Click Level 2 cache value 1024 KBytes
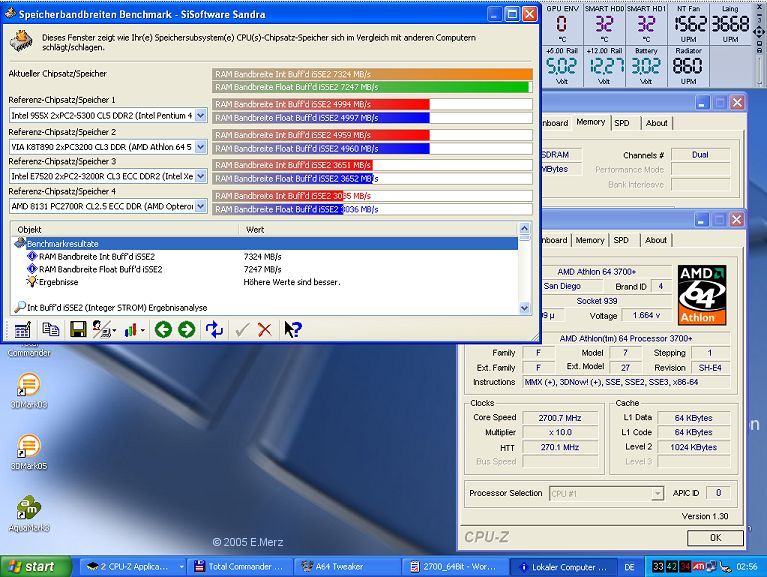767x577 pixels. [693, 447]
